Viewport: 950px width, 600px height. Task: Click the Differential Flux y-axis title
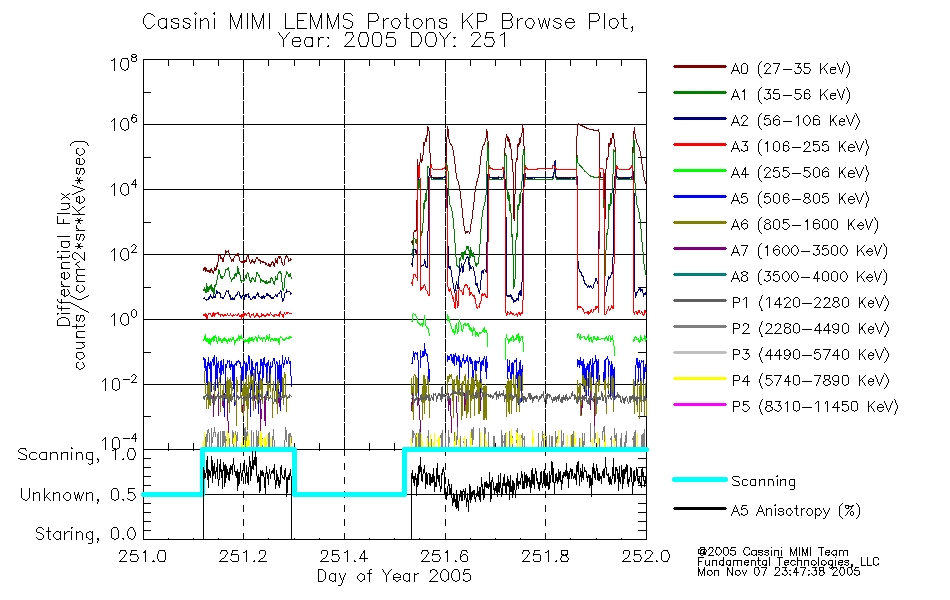pyautogui.click(x=64, y=259)
